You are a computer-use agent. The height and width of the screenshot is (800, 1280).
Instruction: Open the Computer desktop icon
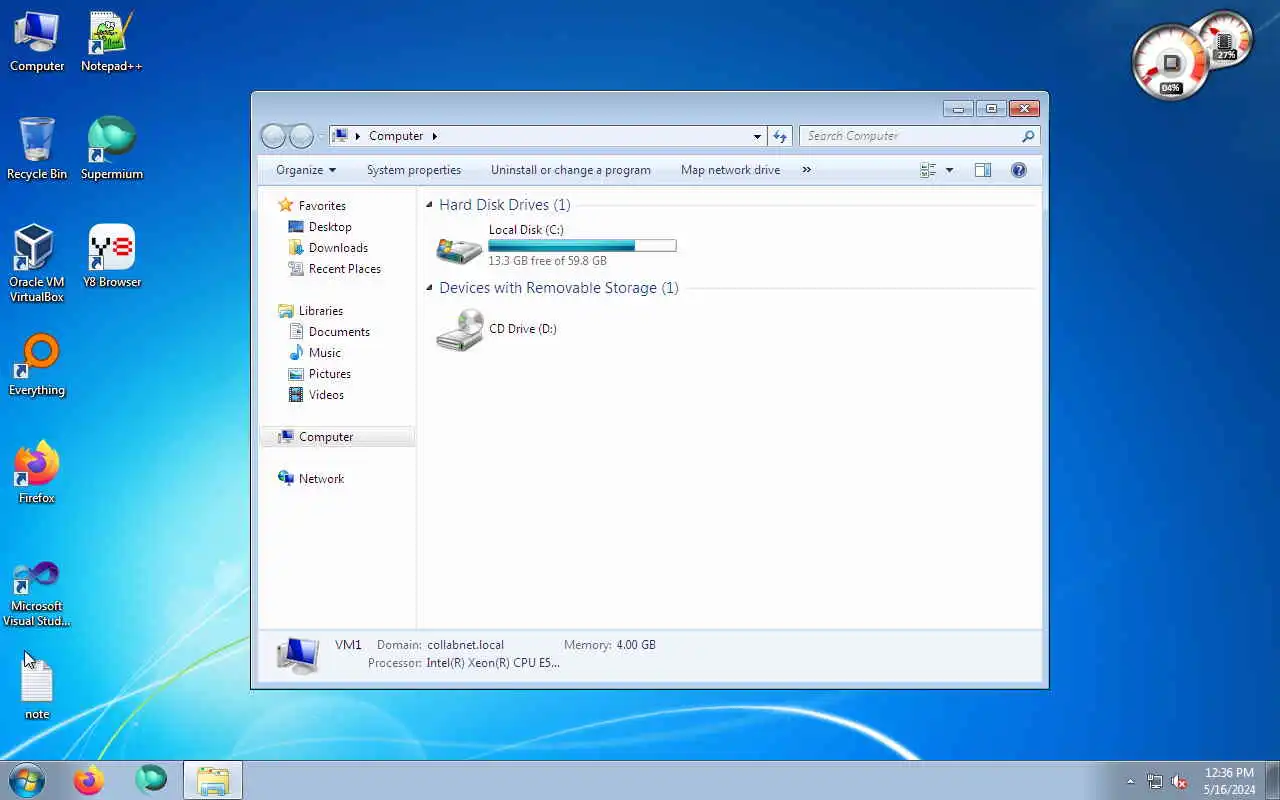pos(37,42)
